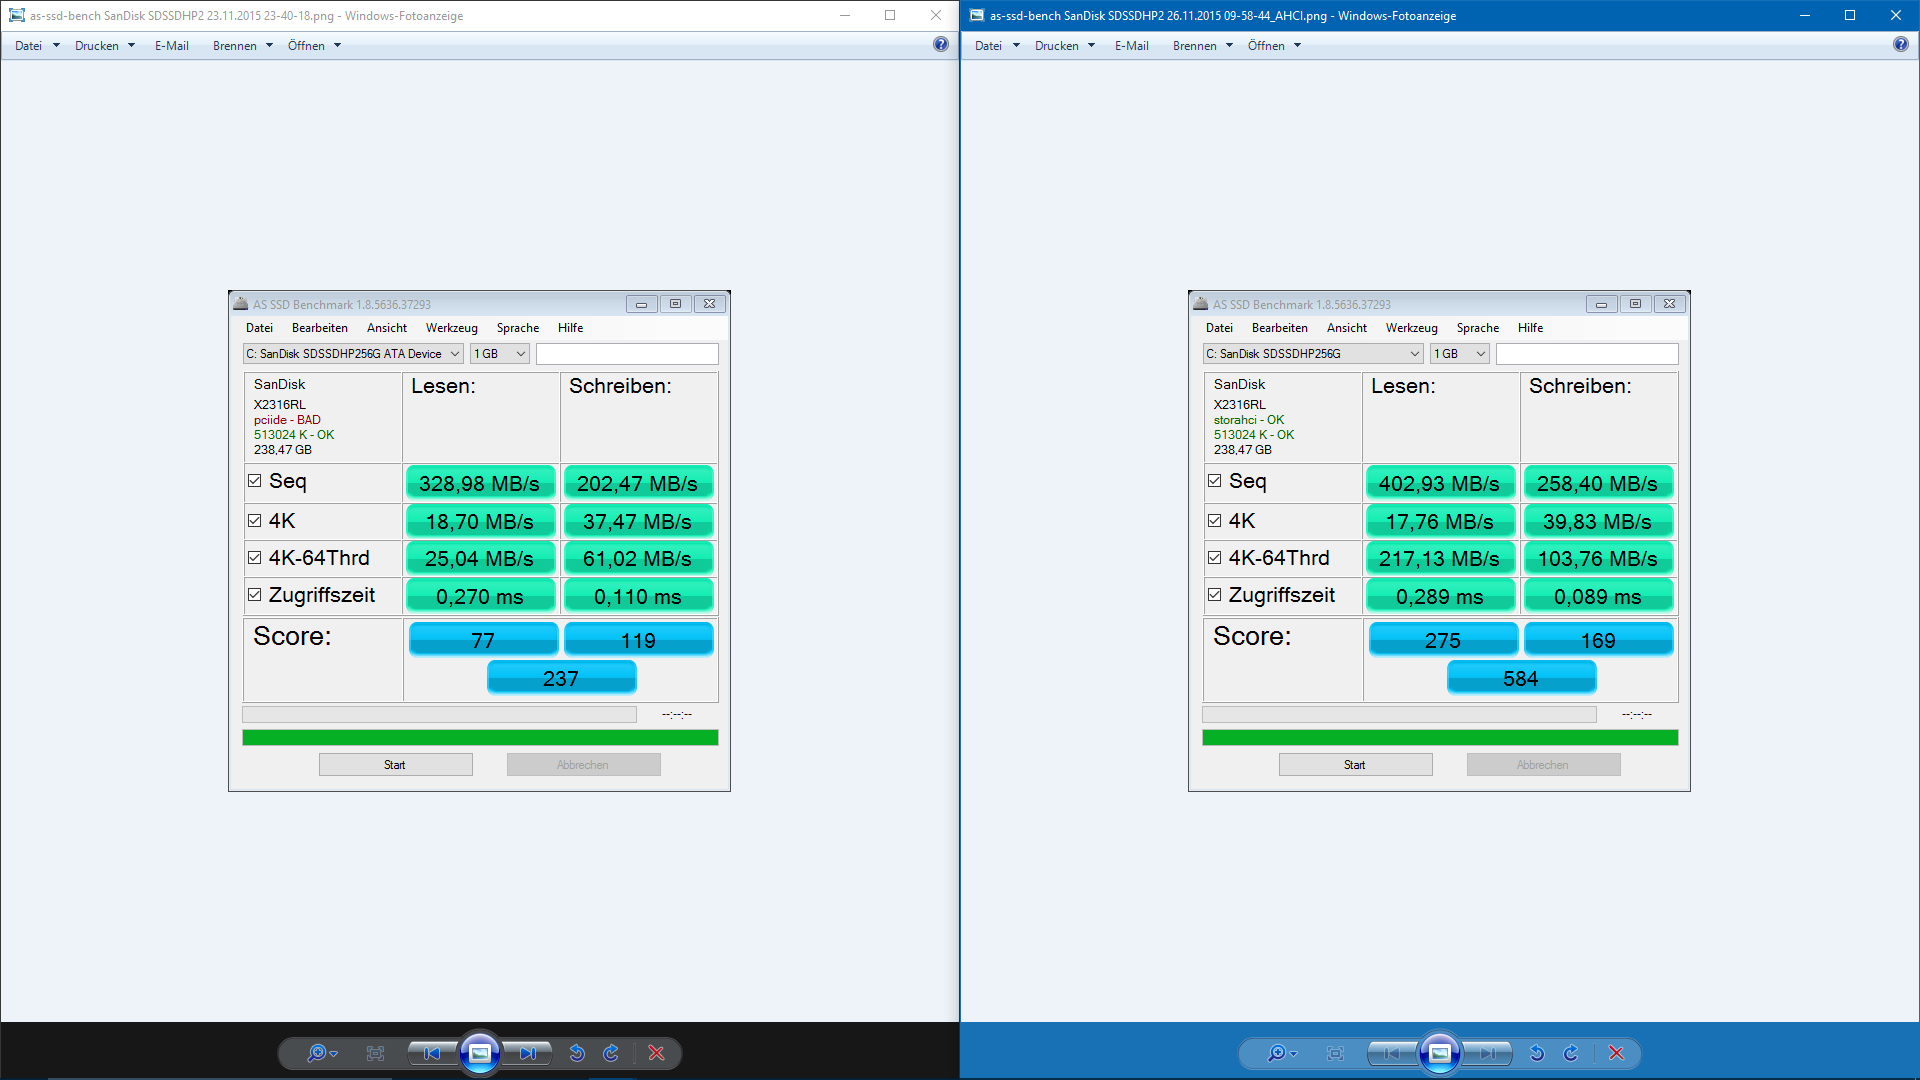Click slideshow play button in left viewer
The width and height of the screenshot is (1920, 1080).
[480, 1053]
